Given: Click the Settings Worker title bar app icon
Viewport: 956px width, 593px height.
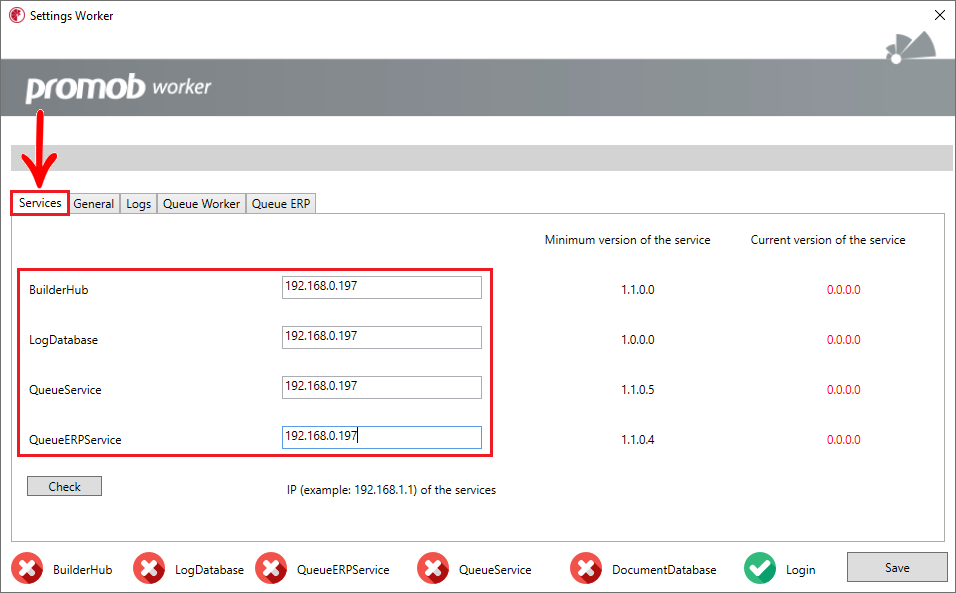Looking at the screenshot, I should pos(16,15).
